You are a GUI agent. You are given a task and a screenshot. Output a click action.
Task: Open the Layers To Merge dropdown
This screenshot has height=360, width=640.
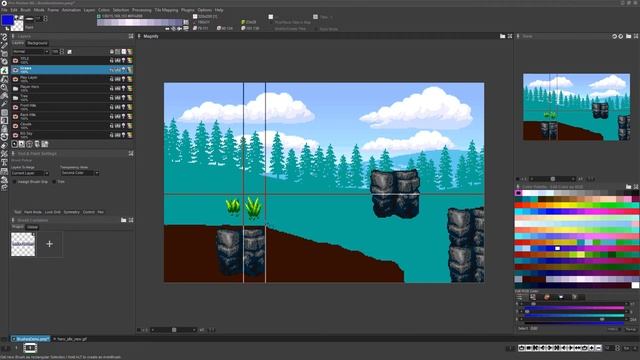tap(30, 173)
